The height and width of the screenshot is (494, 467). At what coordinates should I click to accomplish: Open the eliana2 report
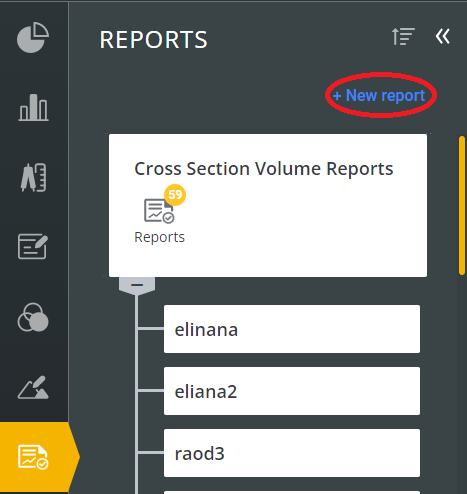[292, 391]
